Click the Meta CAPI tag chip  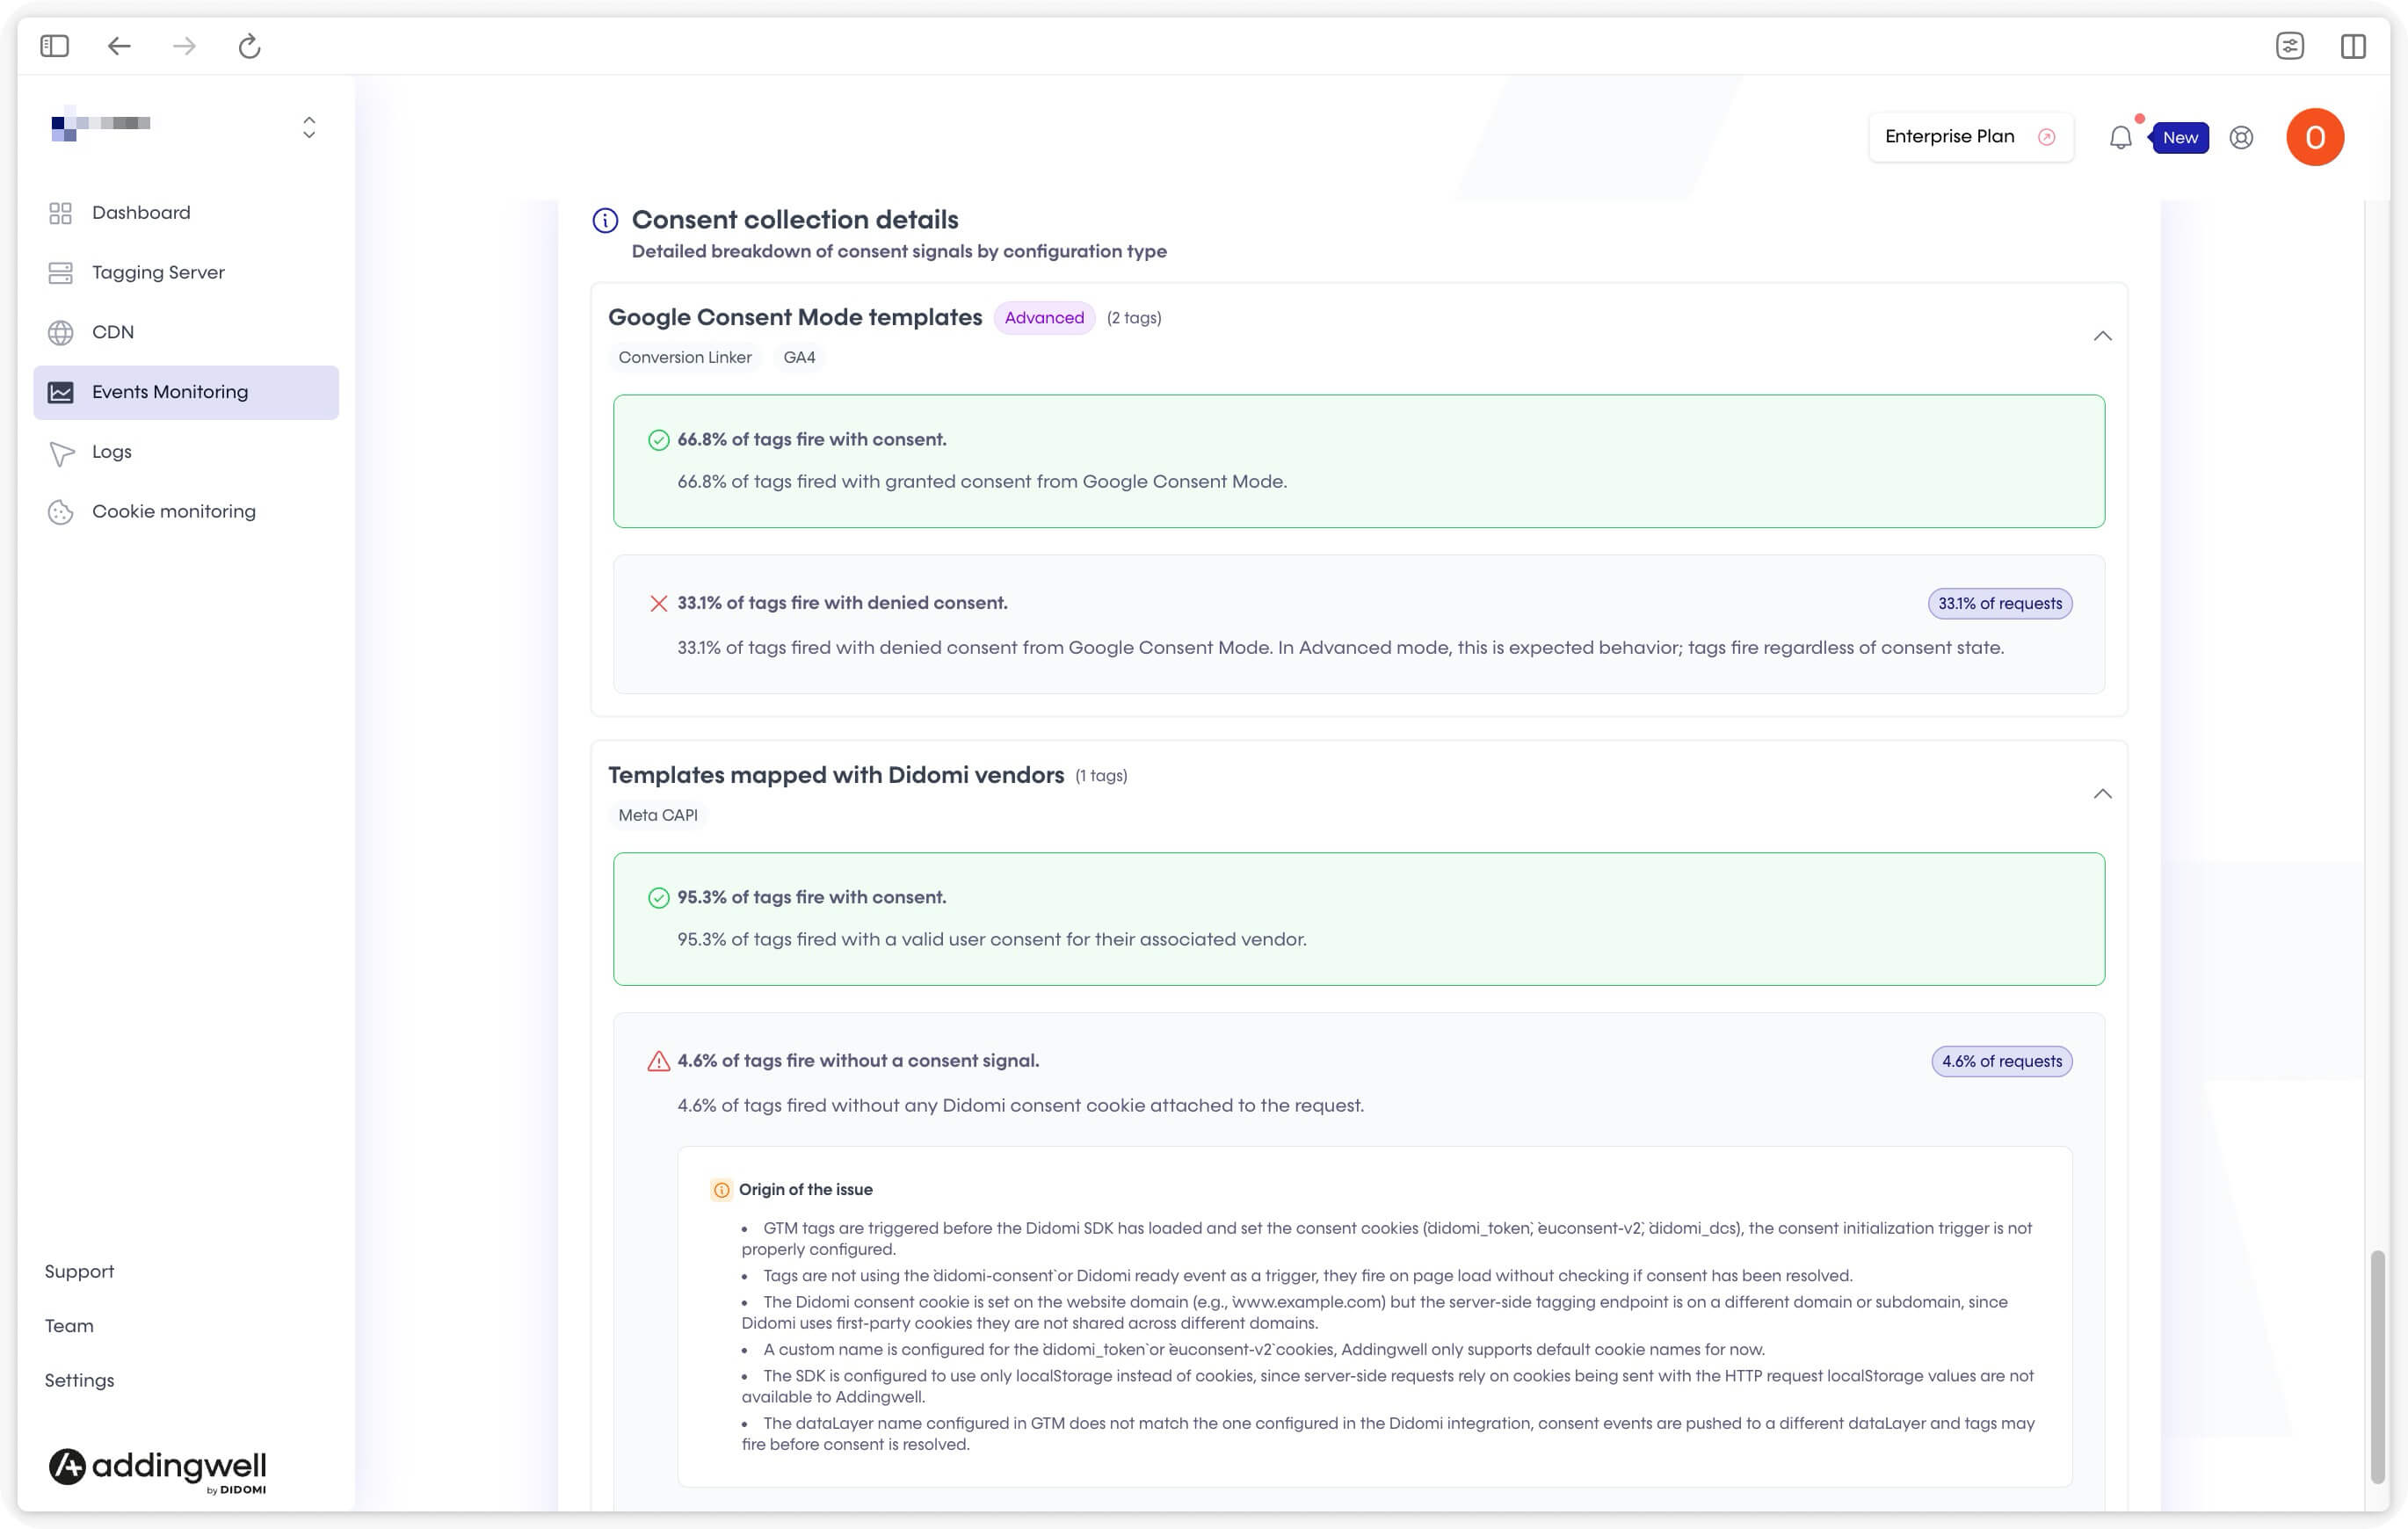click(x=658, y=815)
